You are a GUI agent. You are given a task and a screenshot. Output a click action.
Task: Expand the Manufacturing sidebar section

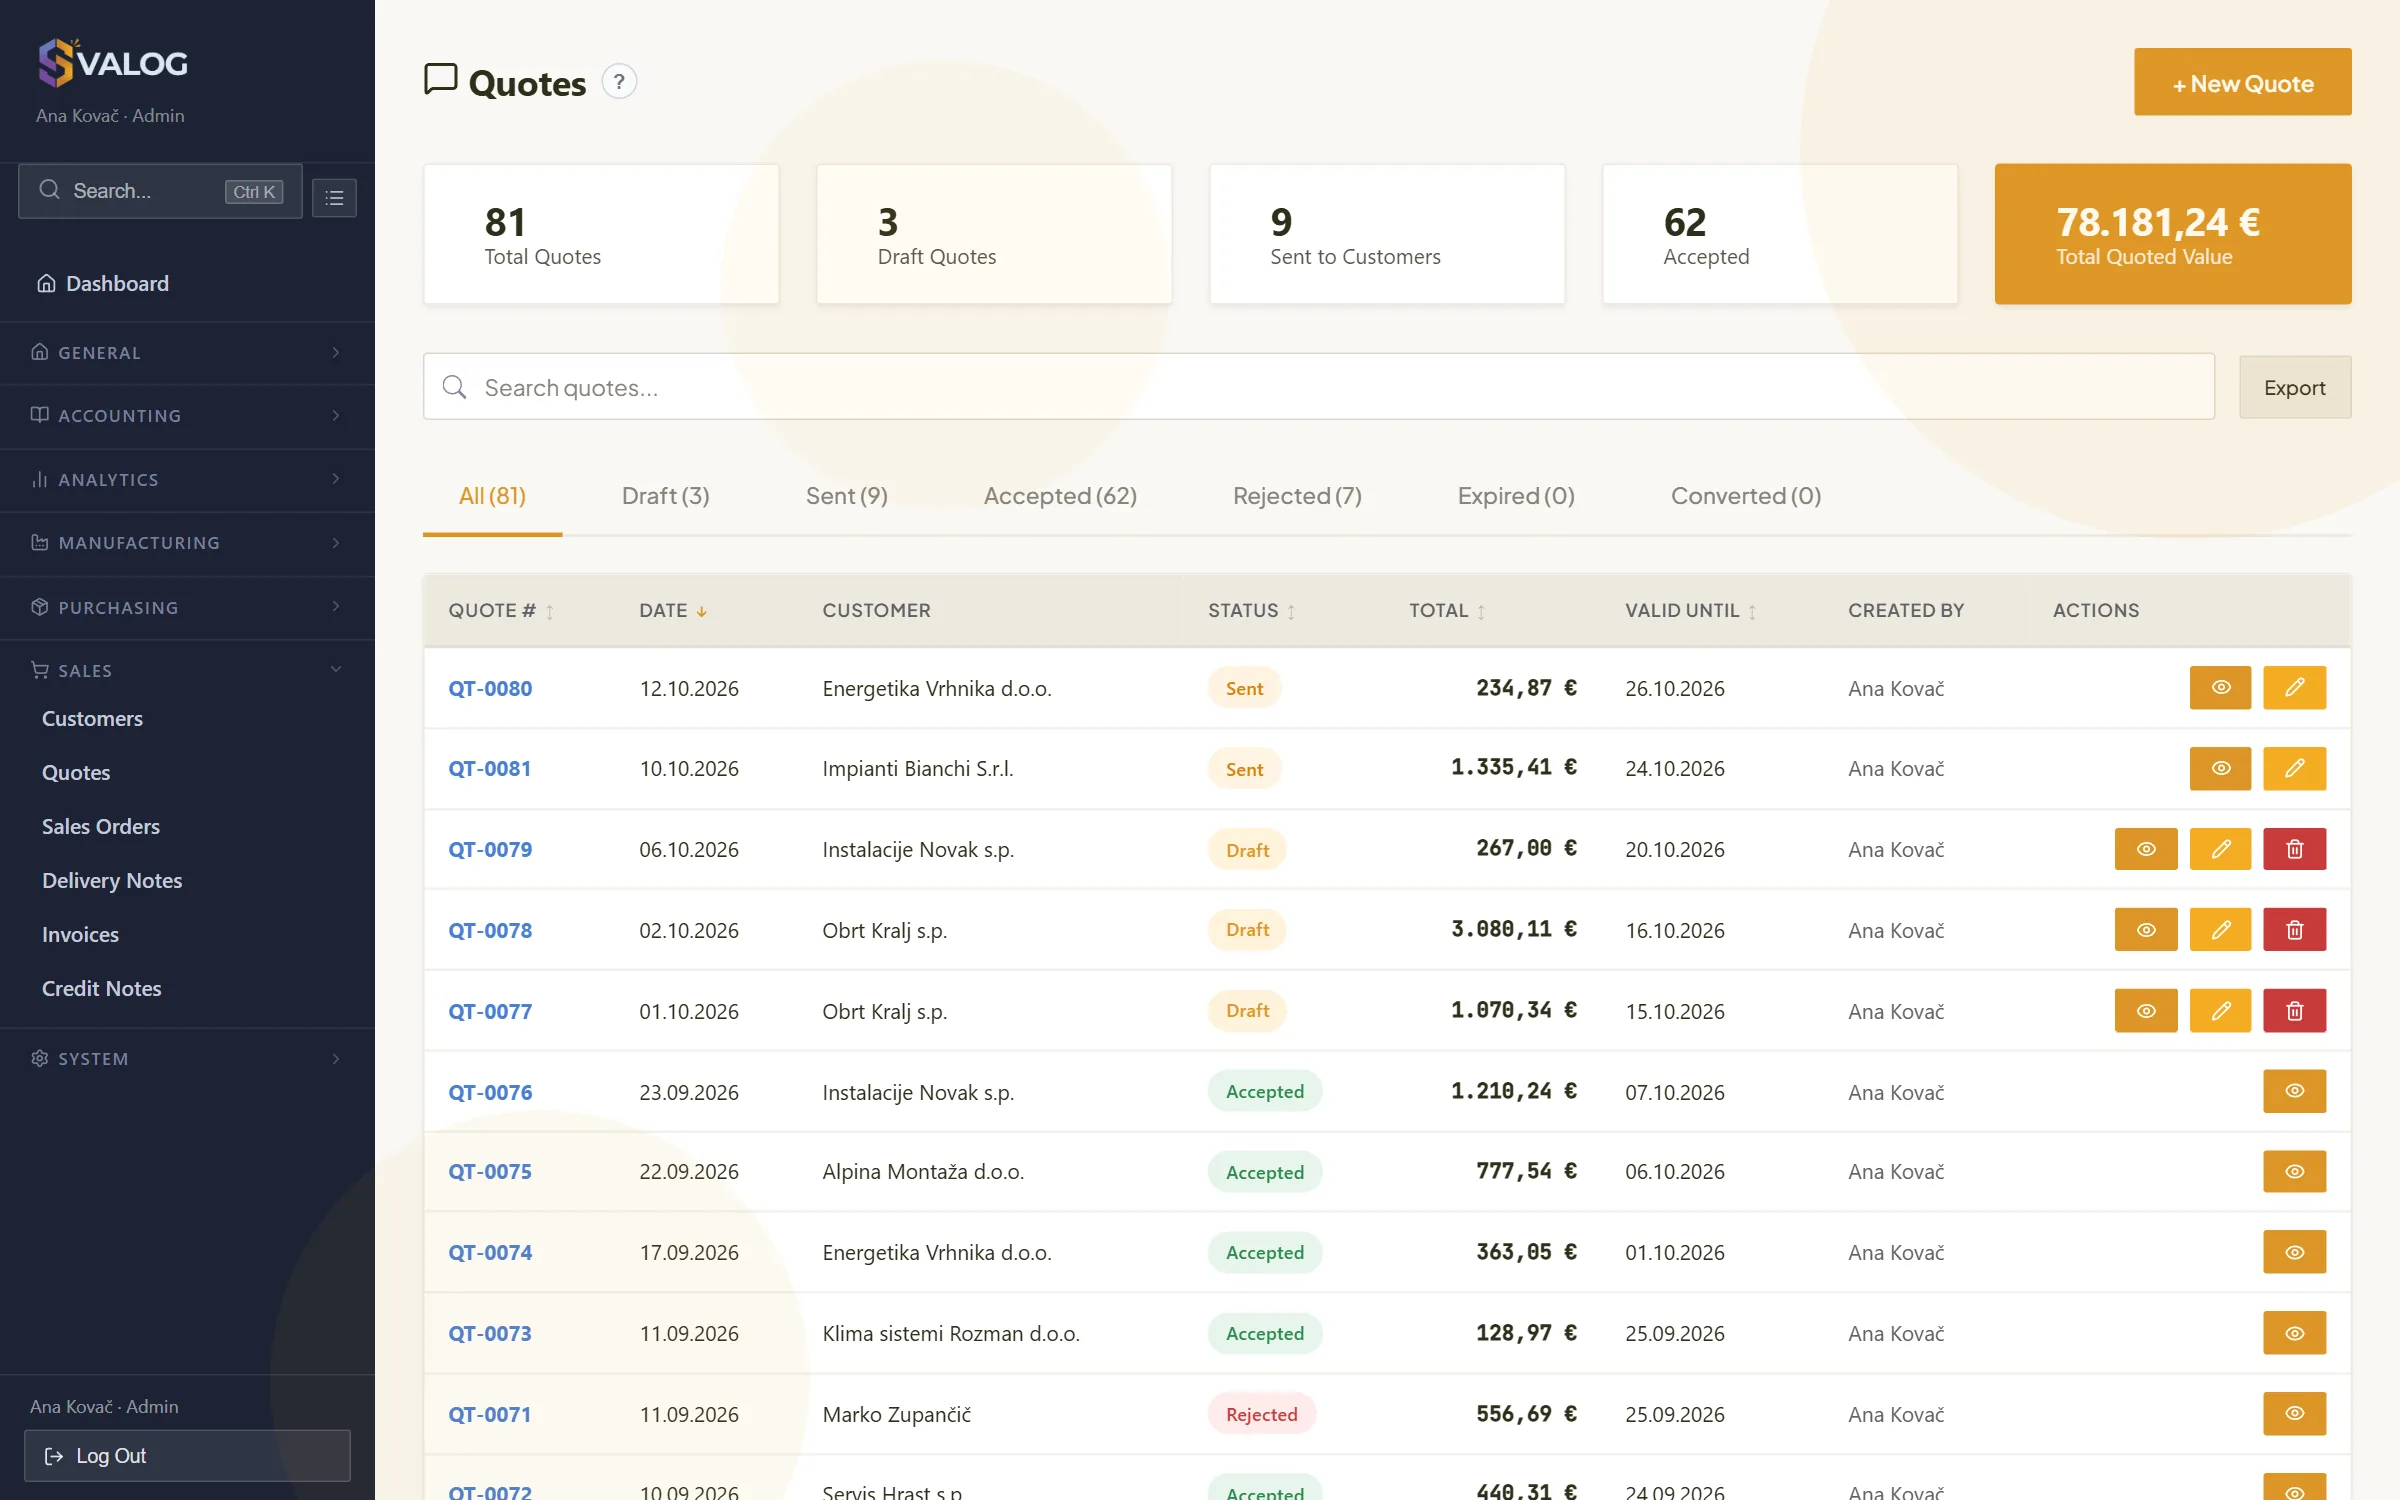[x=187, y=543]
